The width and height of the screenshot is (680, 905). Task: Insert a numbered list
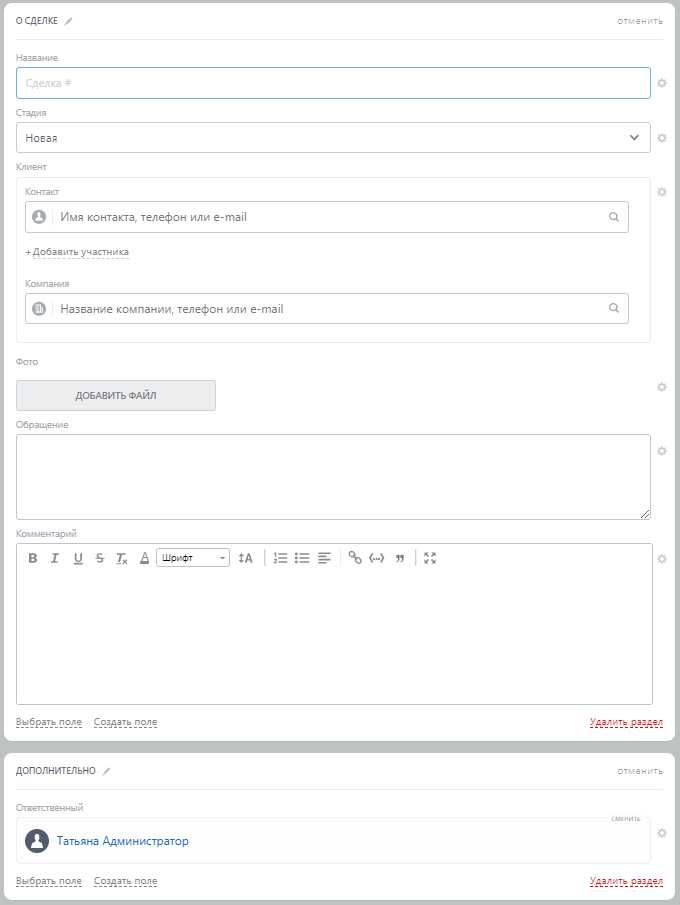tap(280, 558)
